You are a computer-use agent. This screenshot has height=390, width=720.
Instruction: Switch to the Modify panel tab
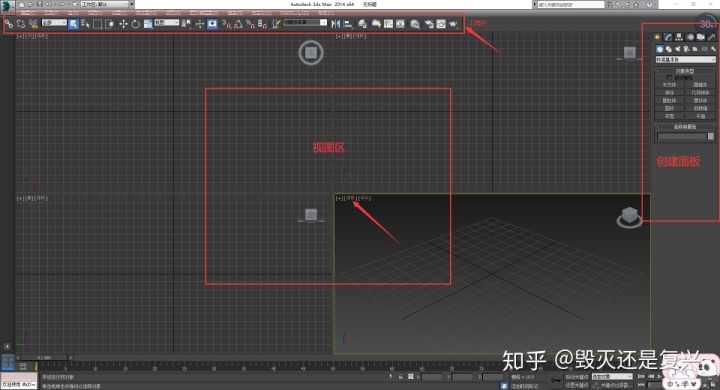click(668, 37)
